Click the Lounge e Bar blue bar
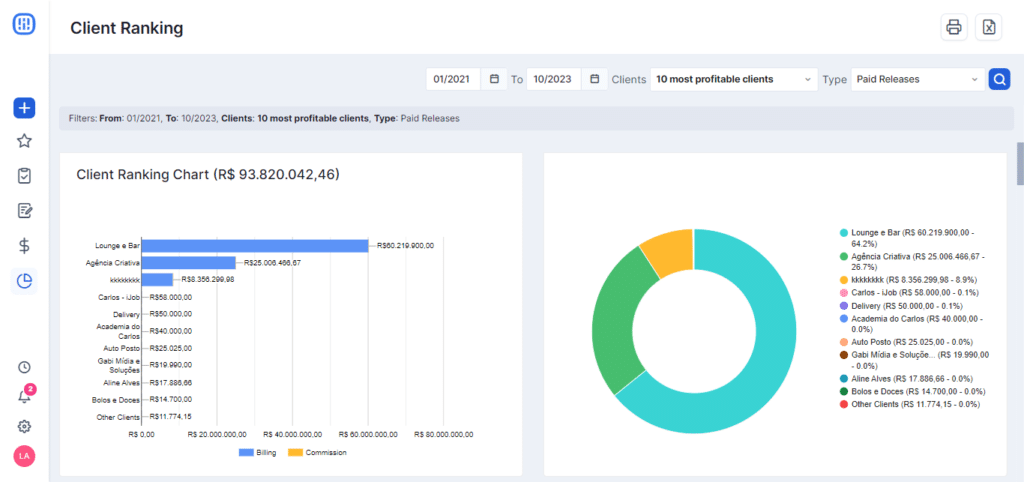Screen dimensions: 1024x482 pos(255,246)
